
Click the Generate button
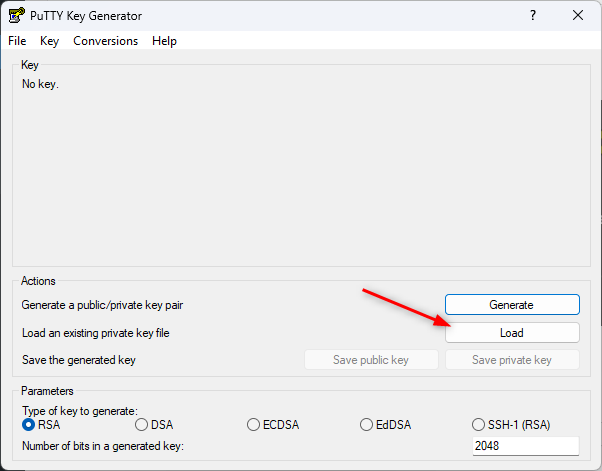(512, 305)
